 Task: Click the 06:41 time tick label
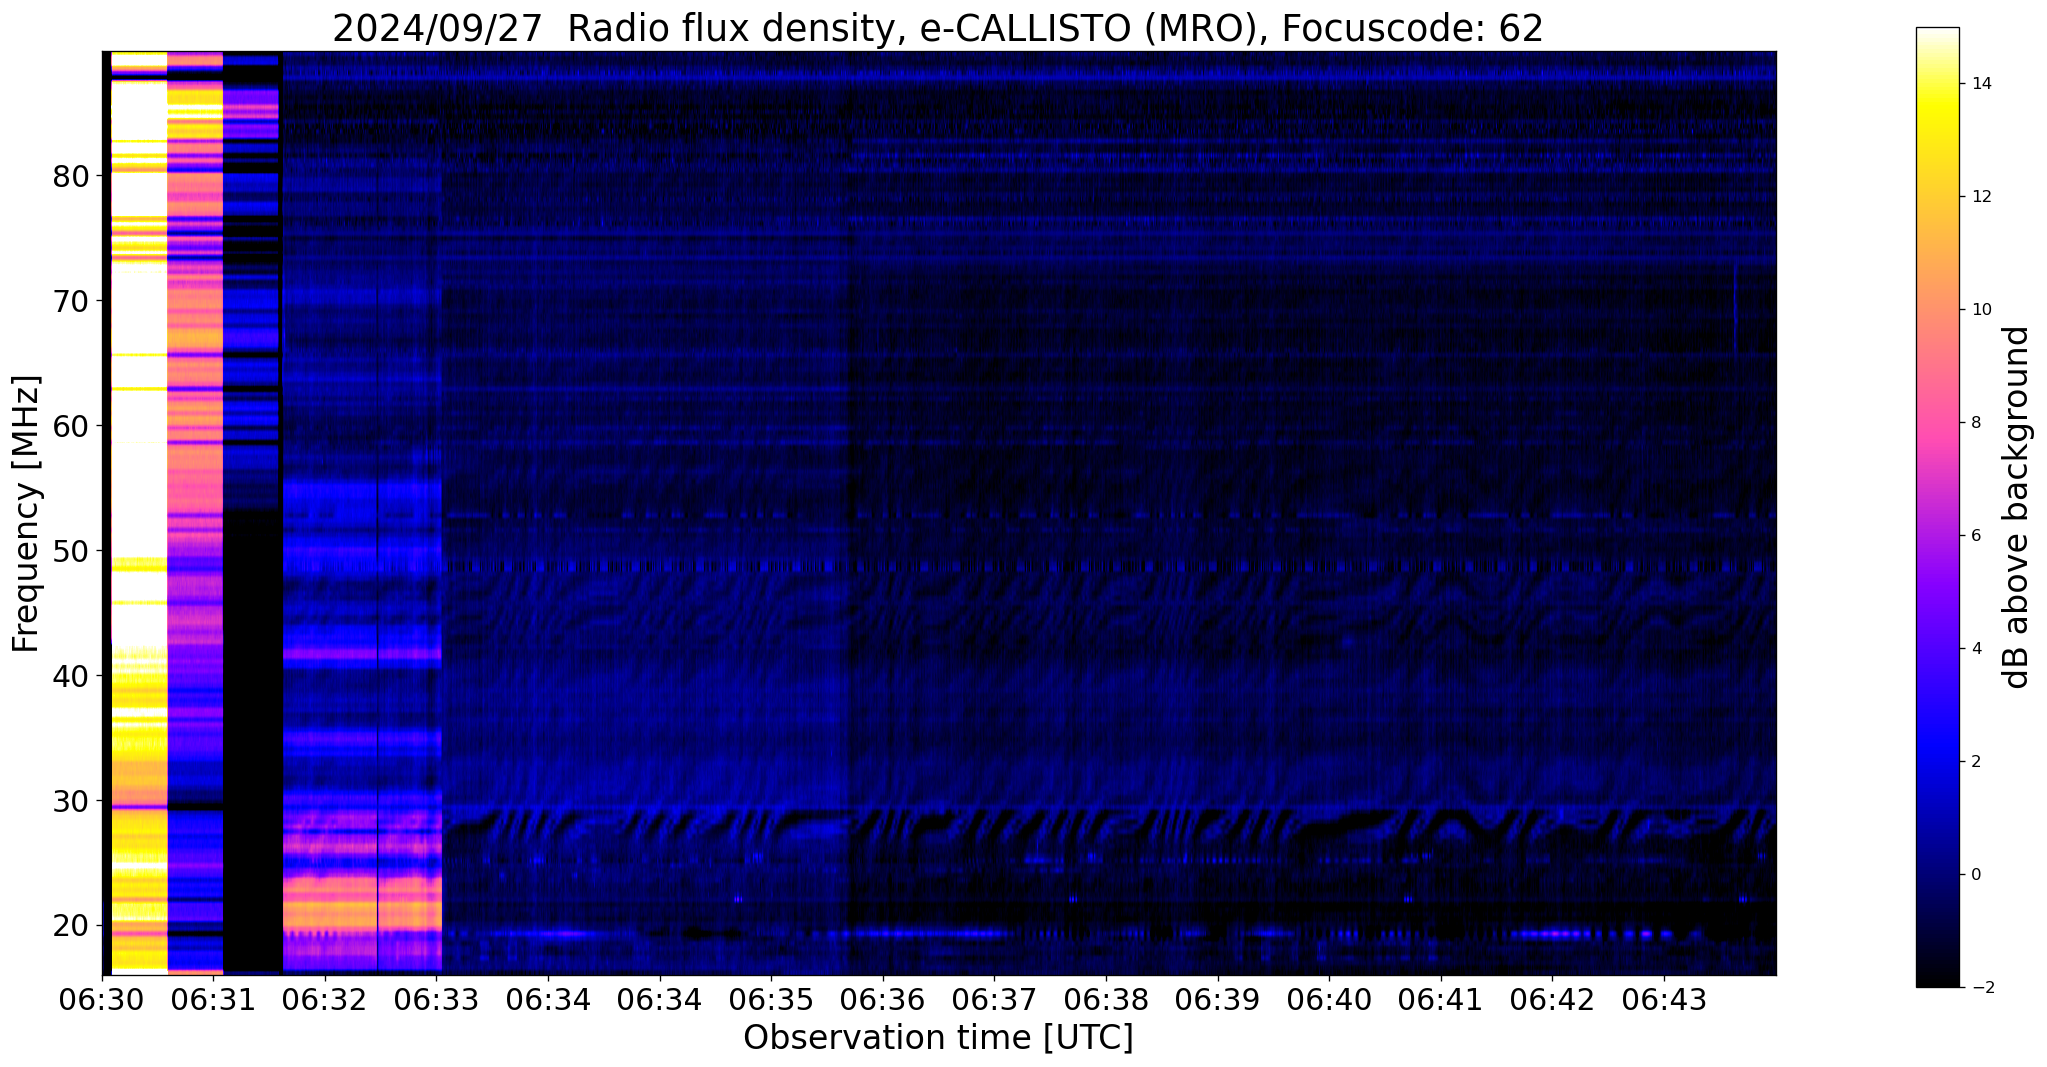click(1441, 999)
